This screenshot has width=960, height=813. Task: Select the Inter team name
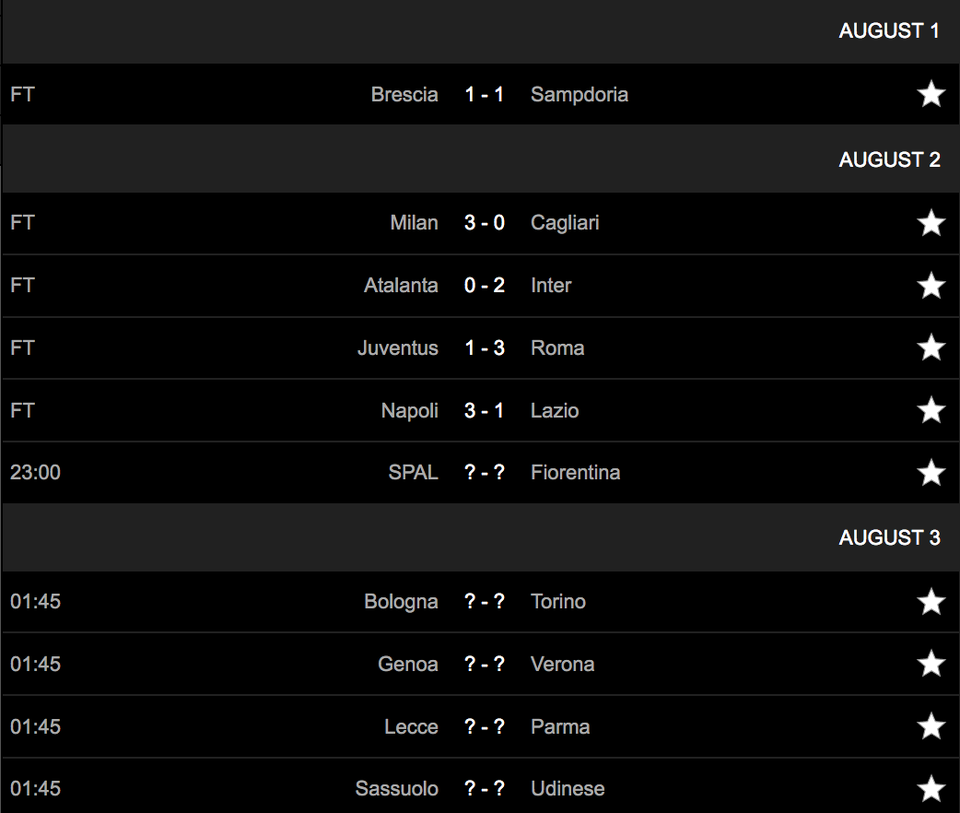(551, 286)
